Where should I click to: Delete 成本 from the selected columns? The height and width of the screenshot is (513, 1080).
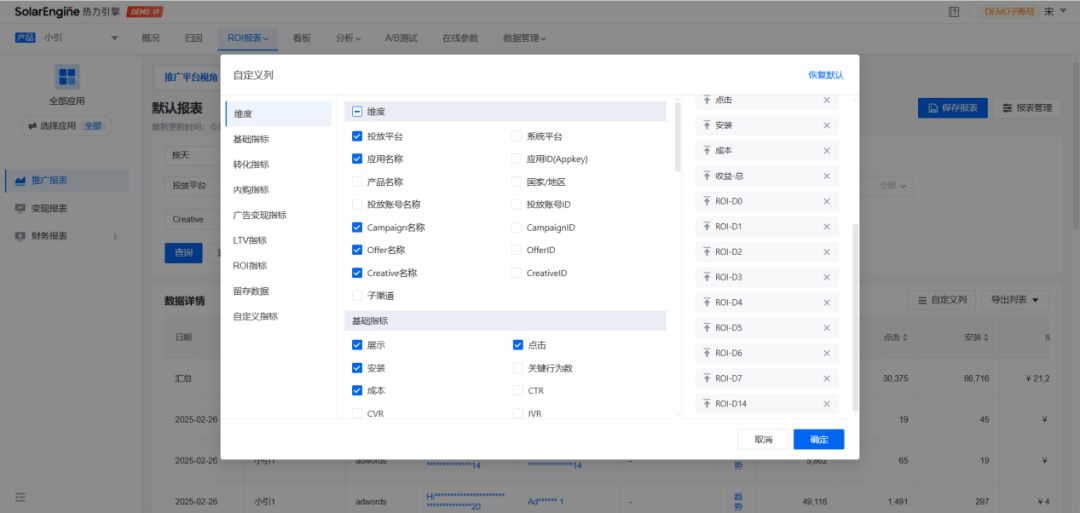(827, 151)
